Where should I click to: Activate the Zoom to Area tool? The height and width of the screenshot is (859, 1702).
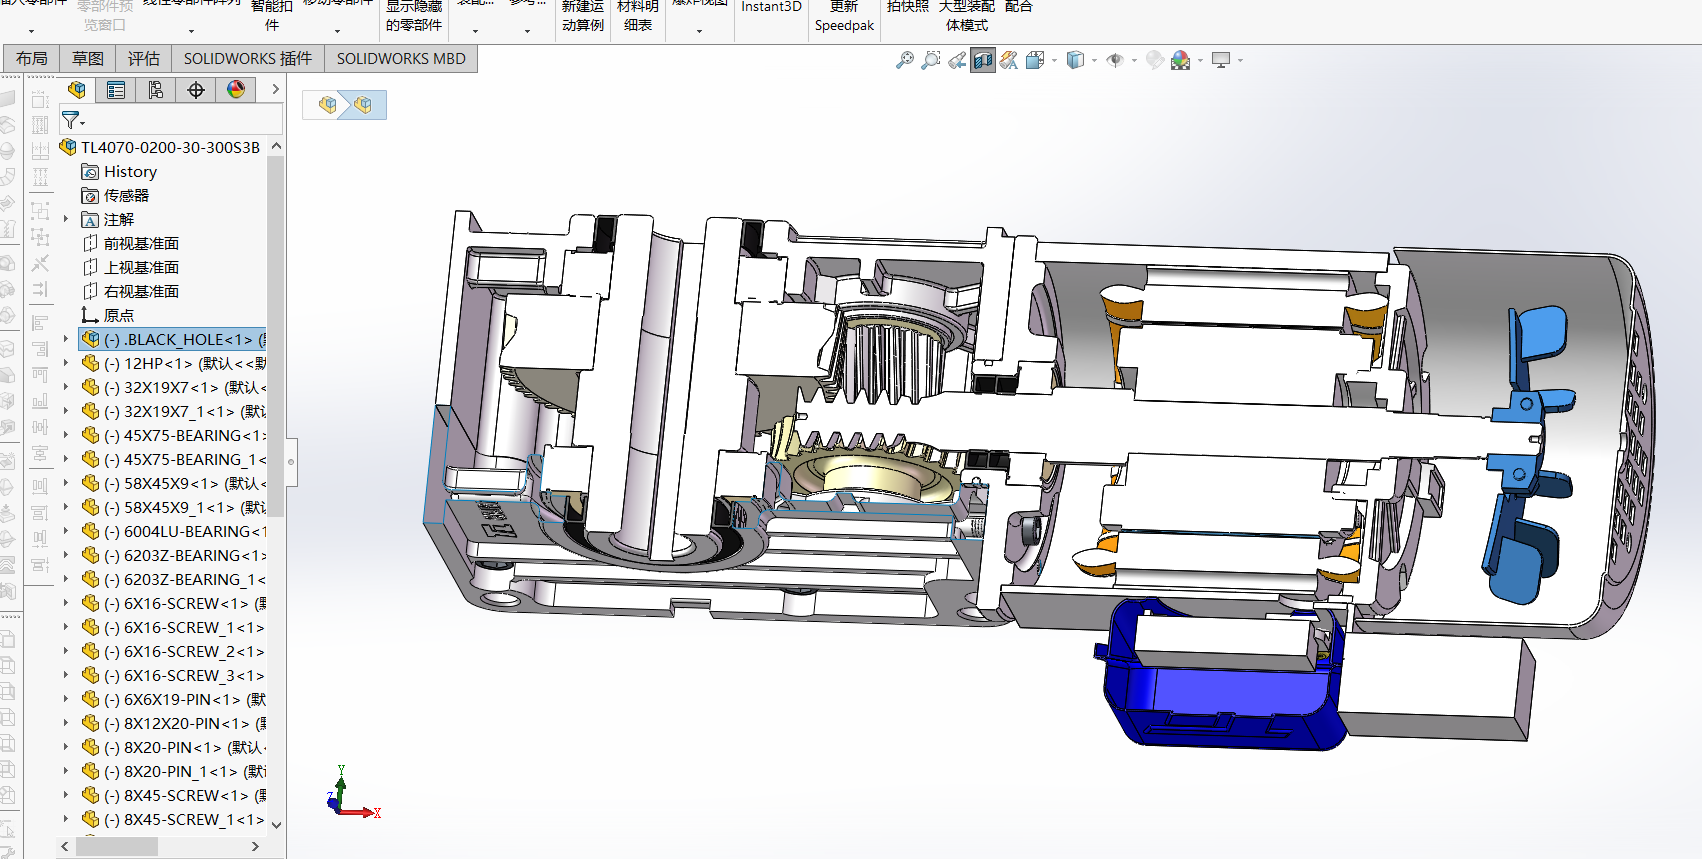click(x=931, y=61)
